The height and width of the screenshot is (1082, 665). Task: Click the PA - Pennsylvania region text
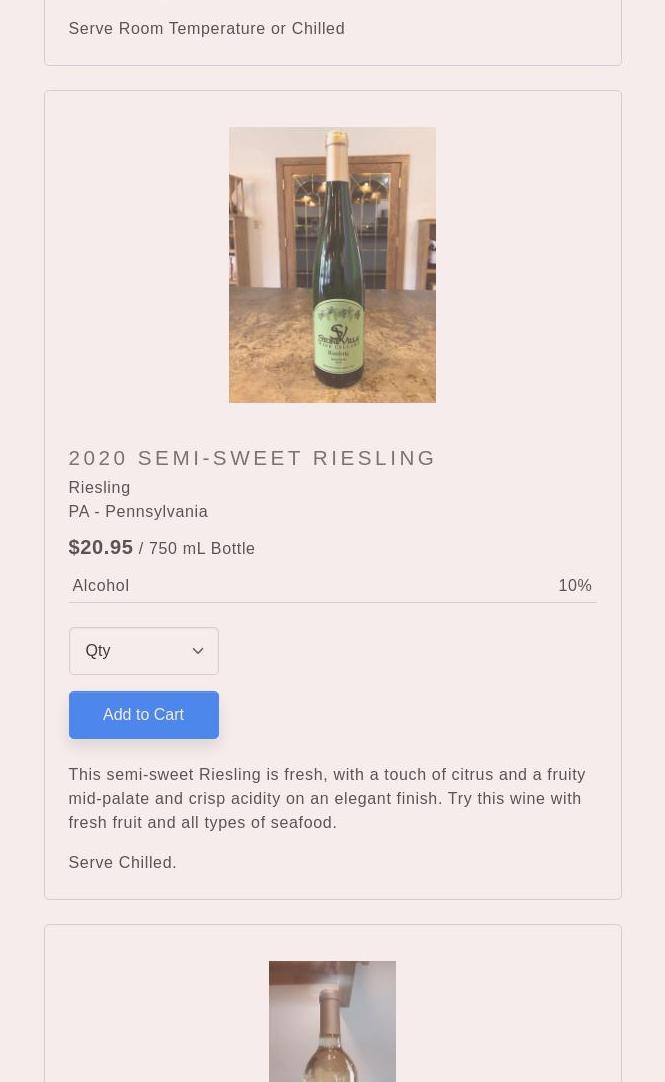tap(138, 511)
